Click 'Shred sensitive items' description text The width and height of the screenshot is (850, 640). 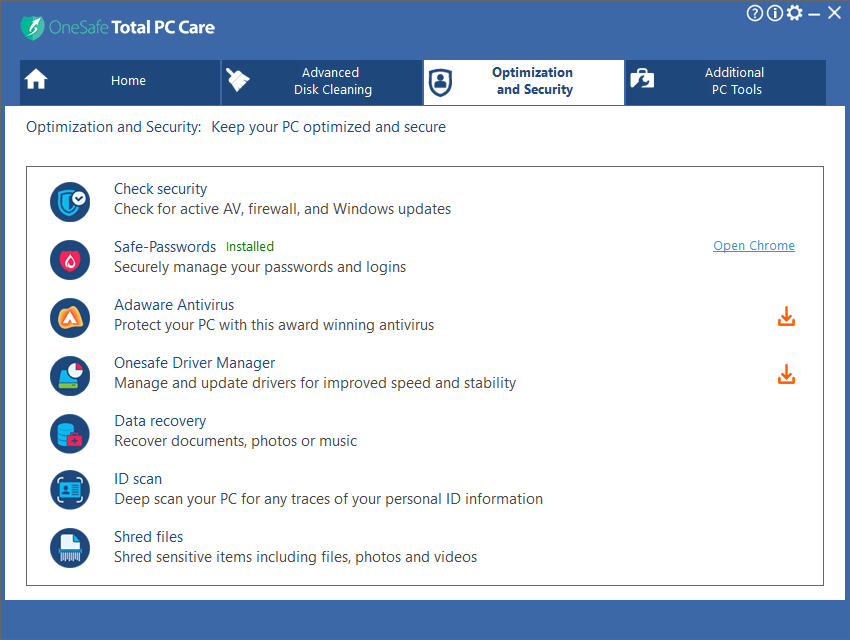point(295,557)
